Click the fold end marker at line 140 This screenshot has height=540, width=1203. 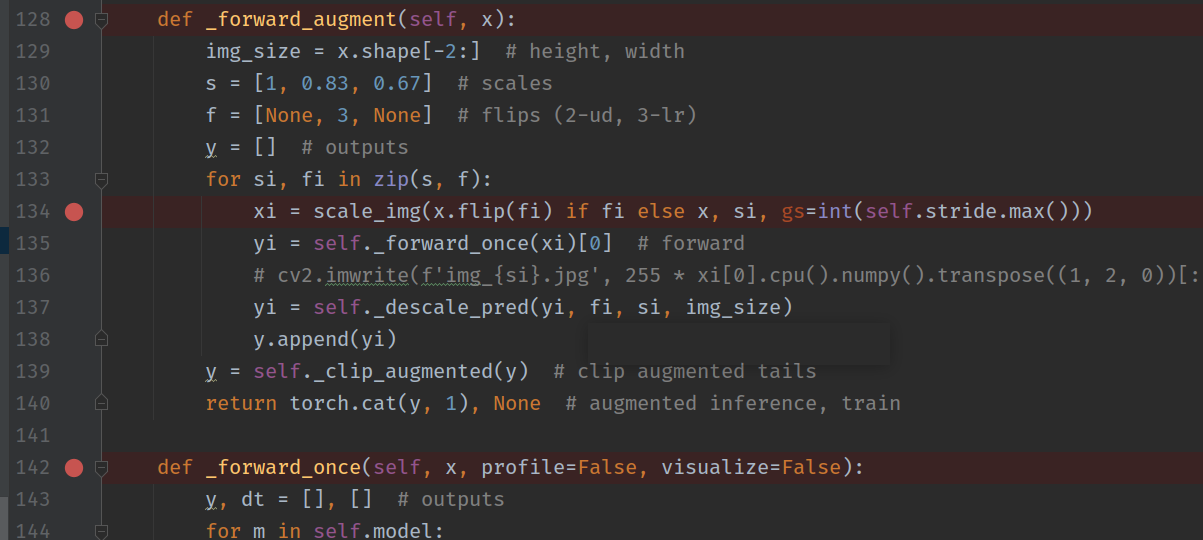(101, 403)
